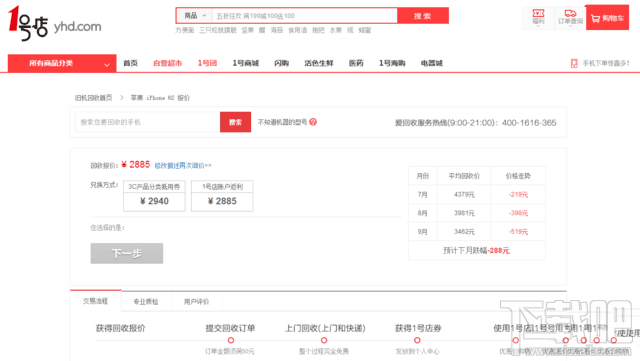Open the 自营超市 nav item
This screenshot has width=640, height=361.
(167, 63)
